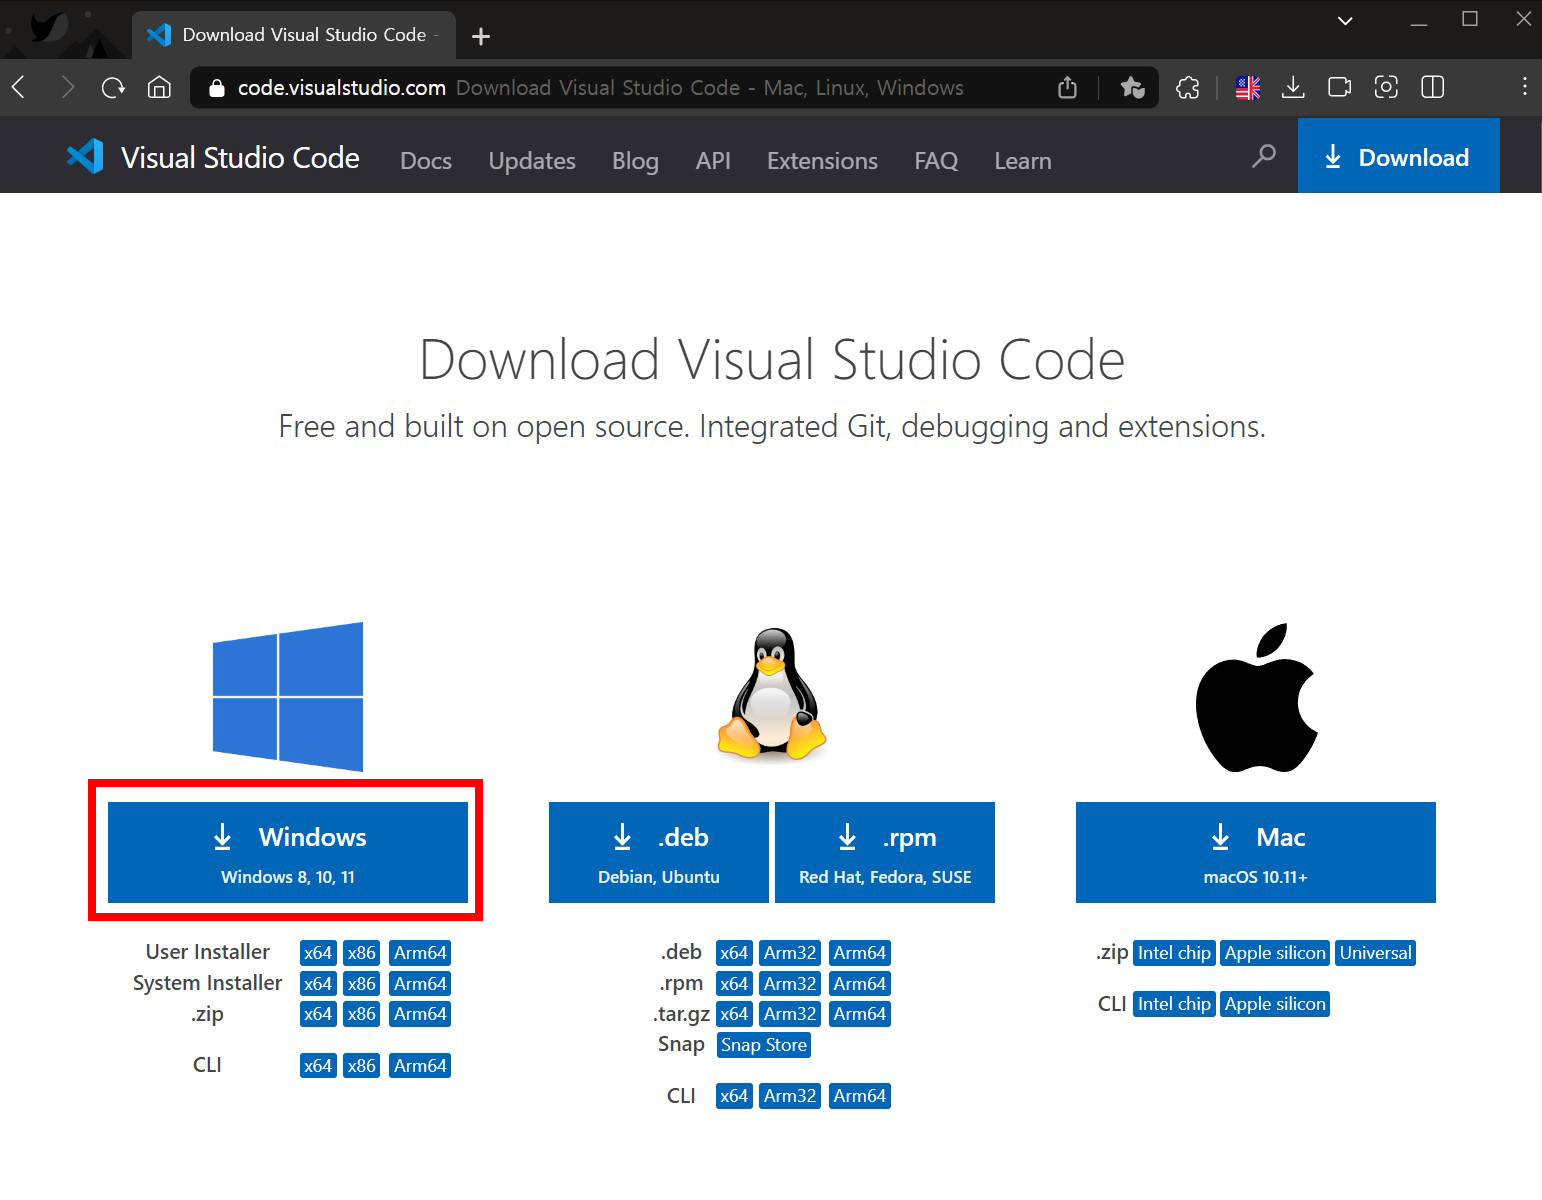
Task: Click the screenshot capture icon
Action: pos(1386,87)
